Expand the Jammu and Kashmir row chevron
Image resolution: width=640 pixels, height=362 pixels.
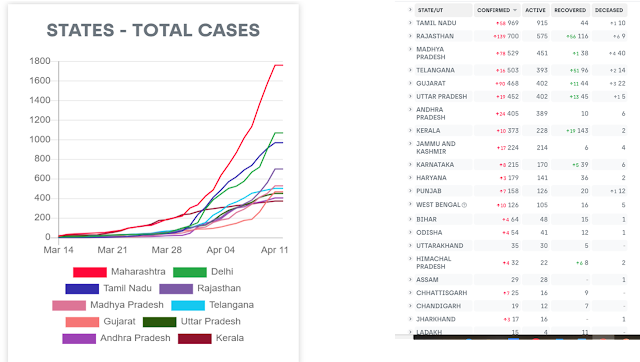click(410, 144)
